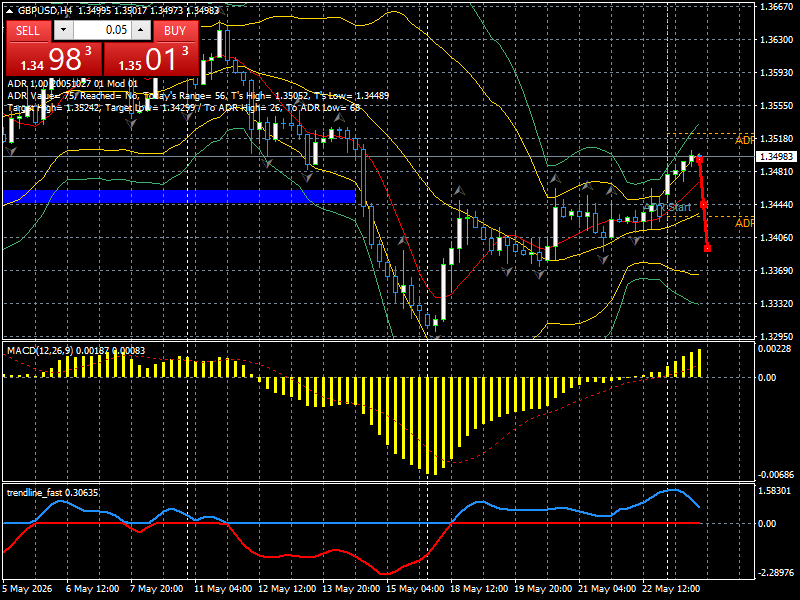The height and width of the screenshot is (600, 800).
Task: Click price axis level 1.36300
Action: coord(776,40)
